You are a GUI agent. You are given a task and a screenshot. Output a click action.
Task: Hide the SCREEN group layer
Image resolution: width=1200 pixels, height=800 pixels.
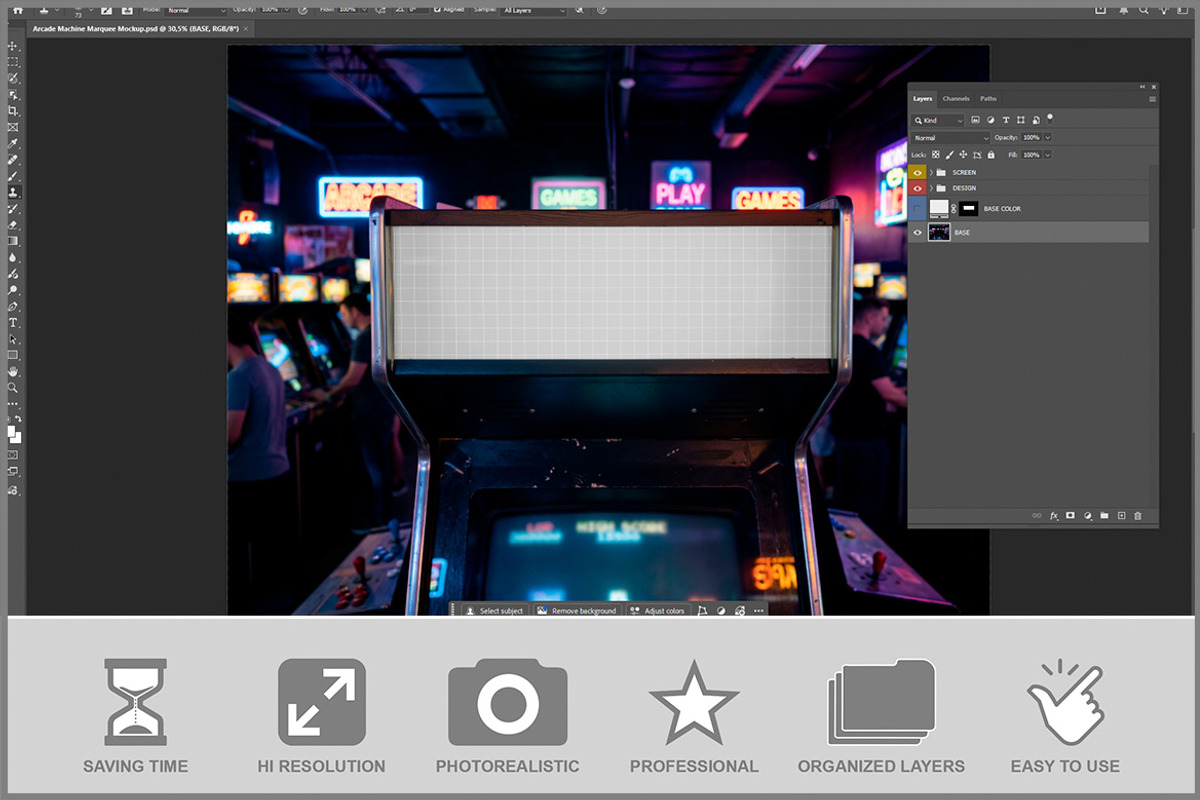(x=917, y=173)
